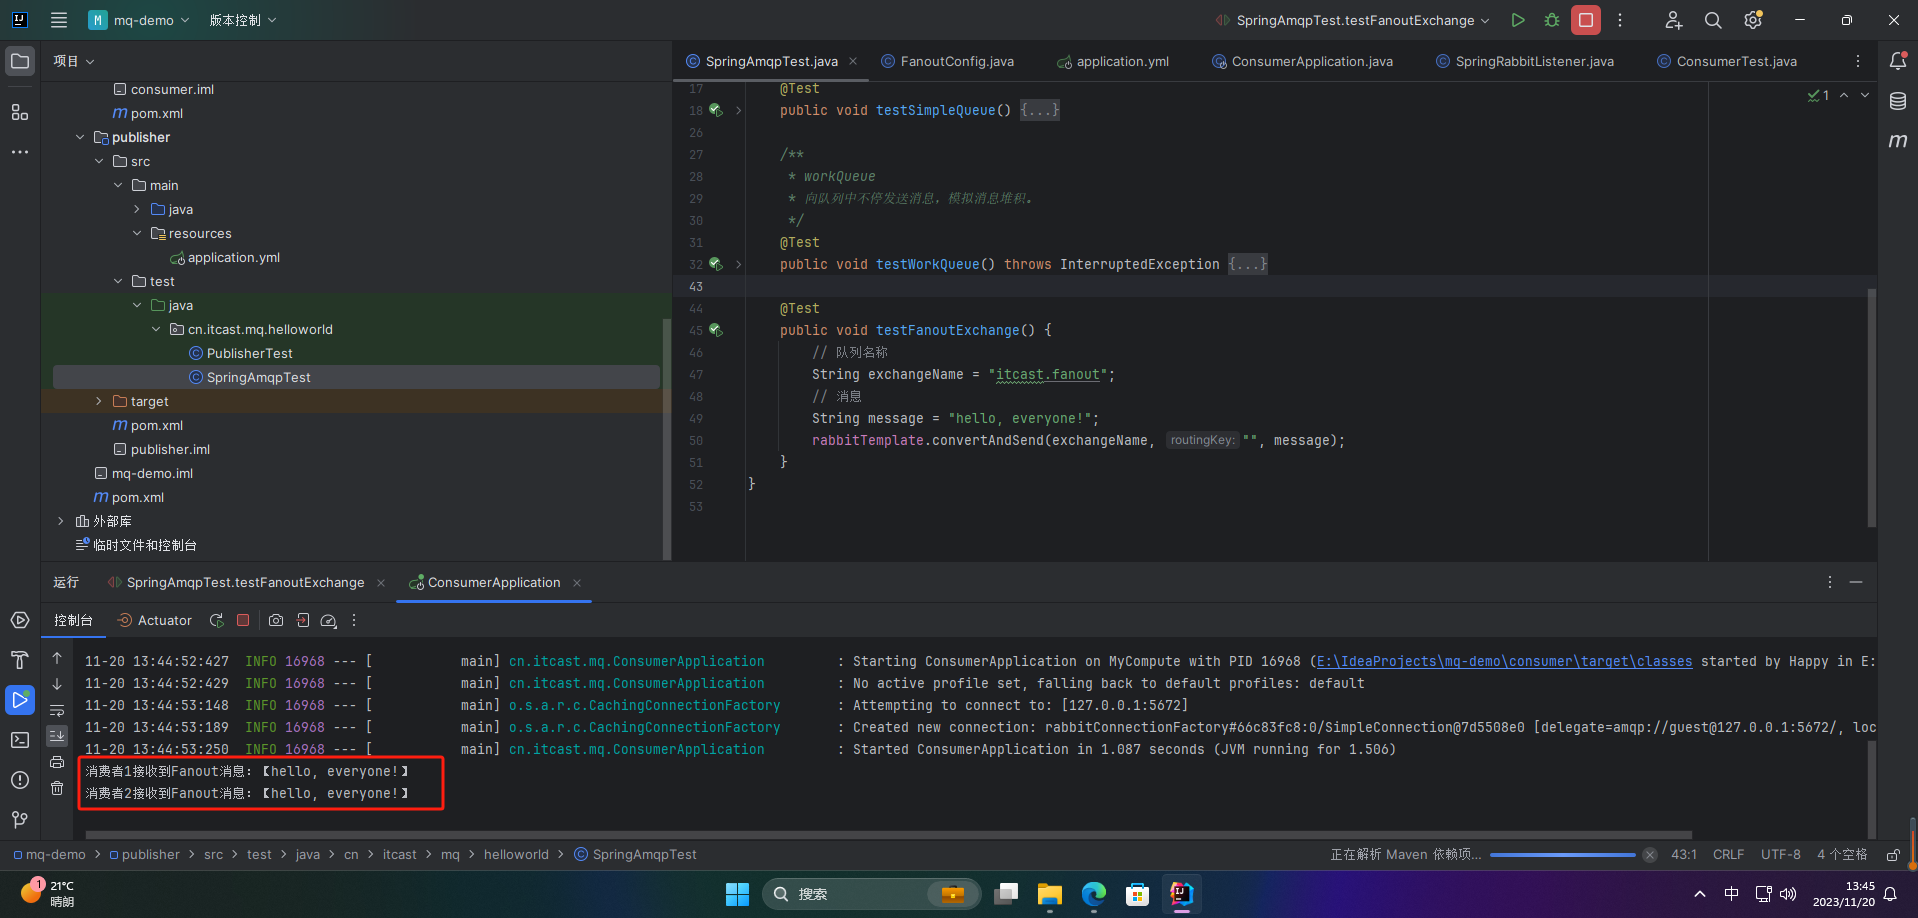This screenshot has width=1918, height=918.
Task: Open the Project tool window icon
Action: coord(20,61)
